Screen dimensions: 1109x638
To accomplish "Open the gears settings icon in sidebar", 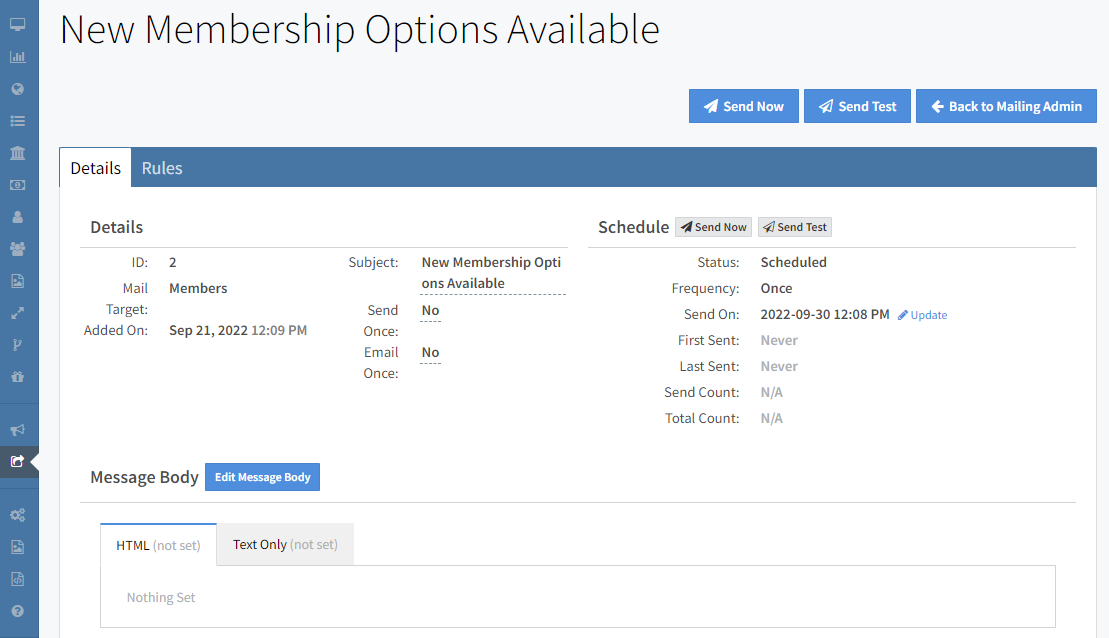I will (x=17, y=515).
